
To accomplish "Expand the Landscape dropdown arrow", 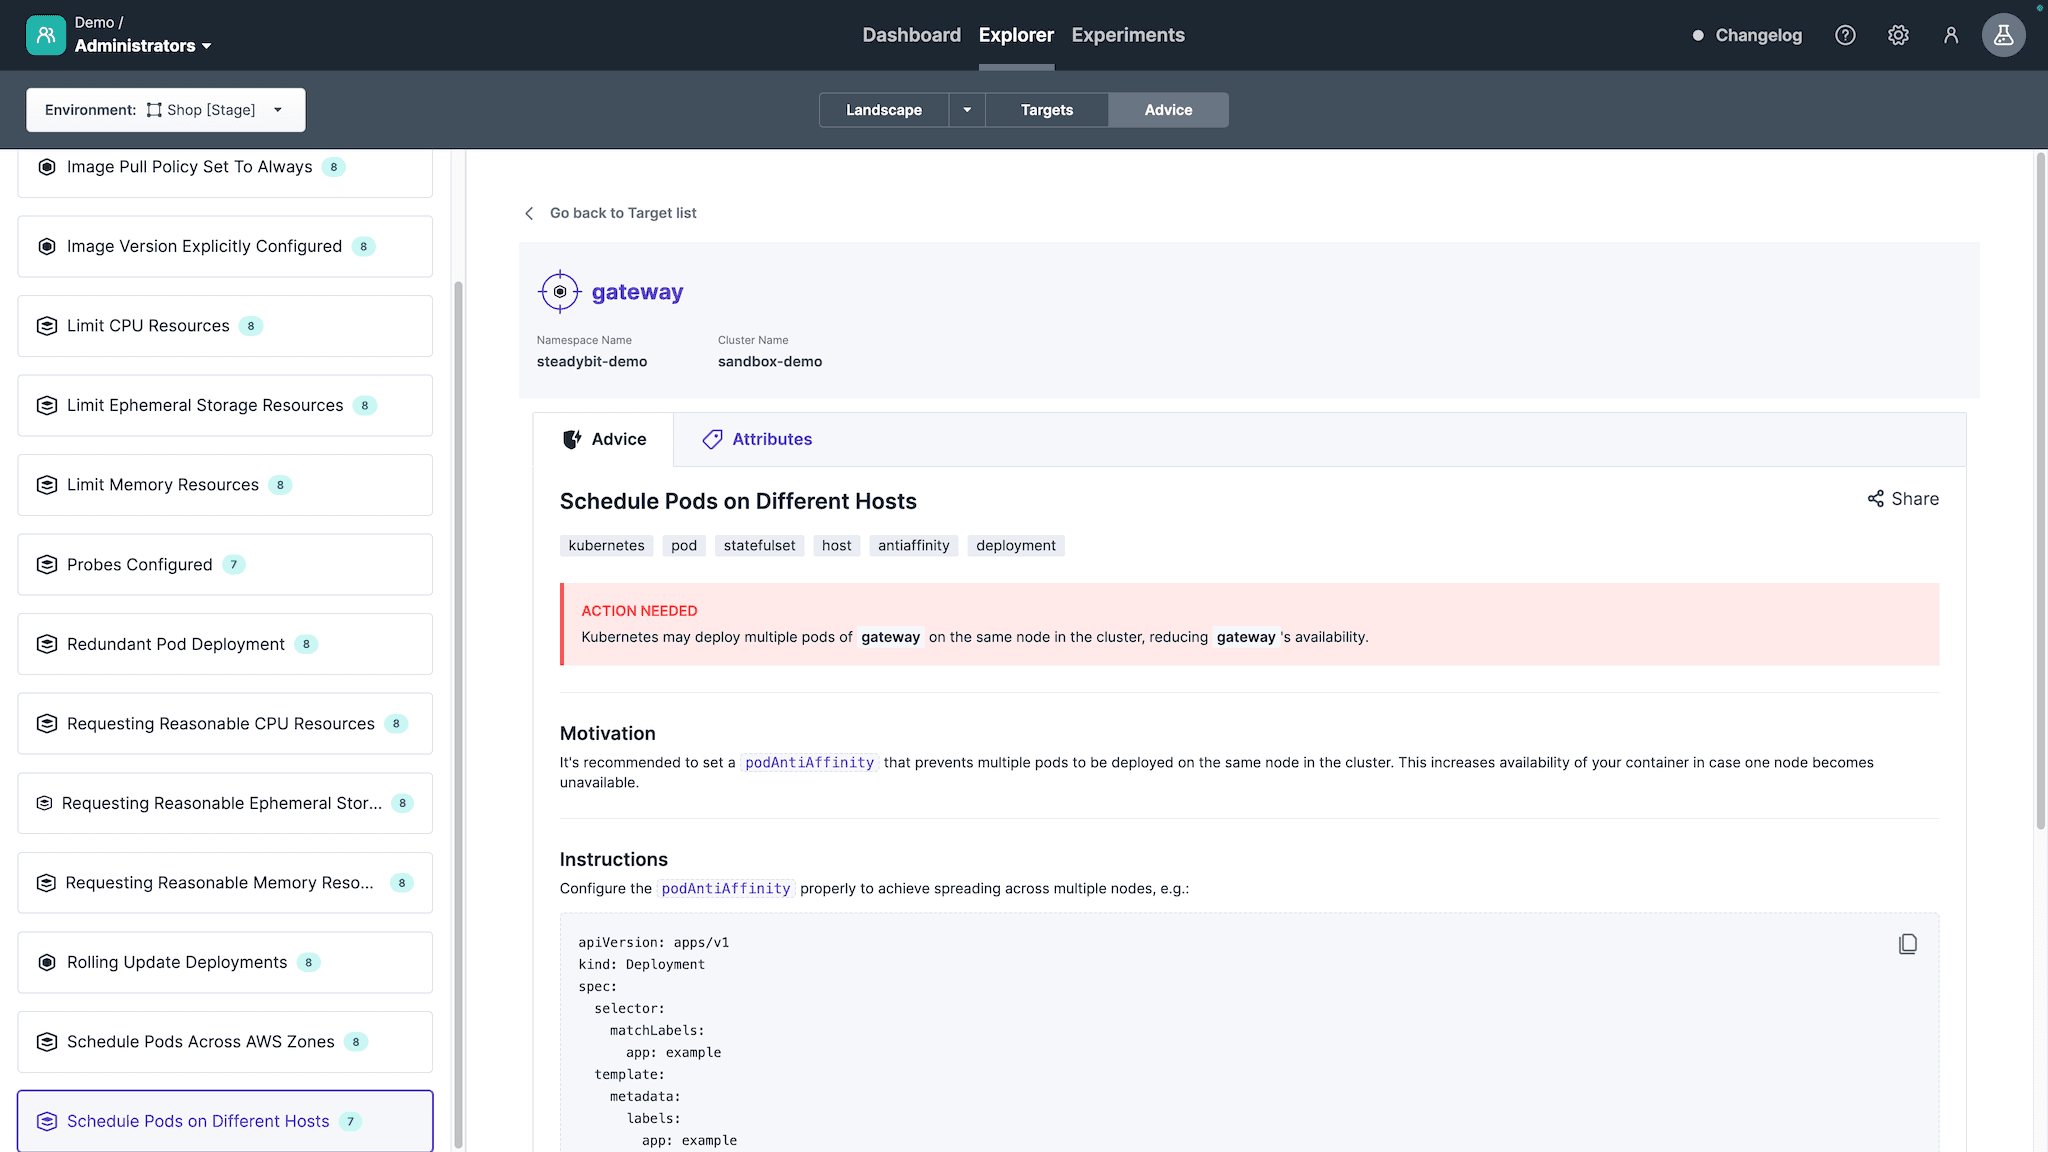I will pos(967,110).
